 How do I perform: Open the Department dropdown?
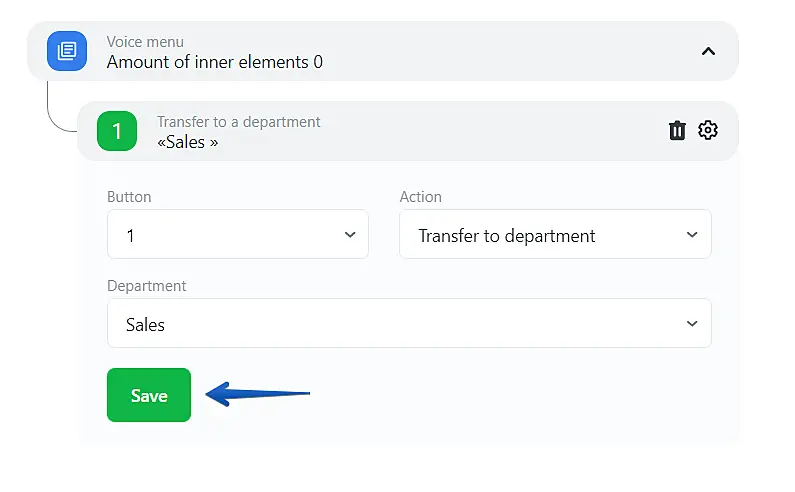(x=409, y=324)
